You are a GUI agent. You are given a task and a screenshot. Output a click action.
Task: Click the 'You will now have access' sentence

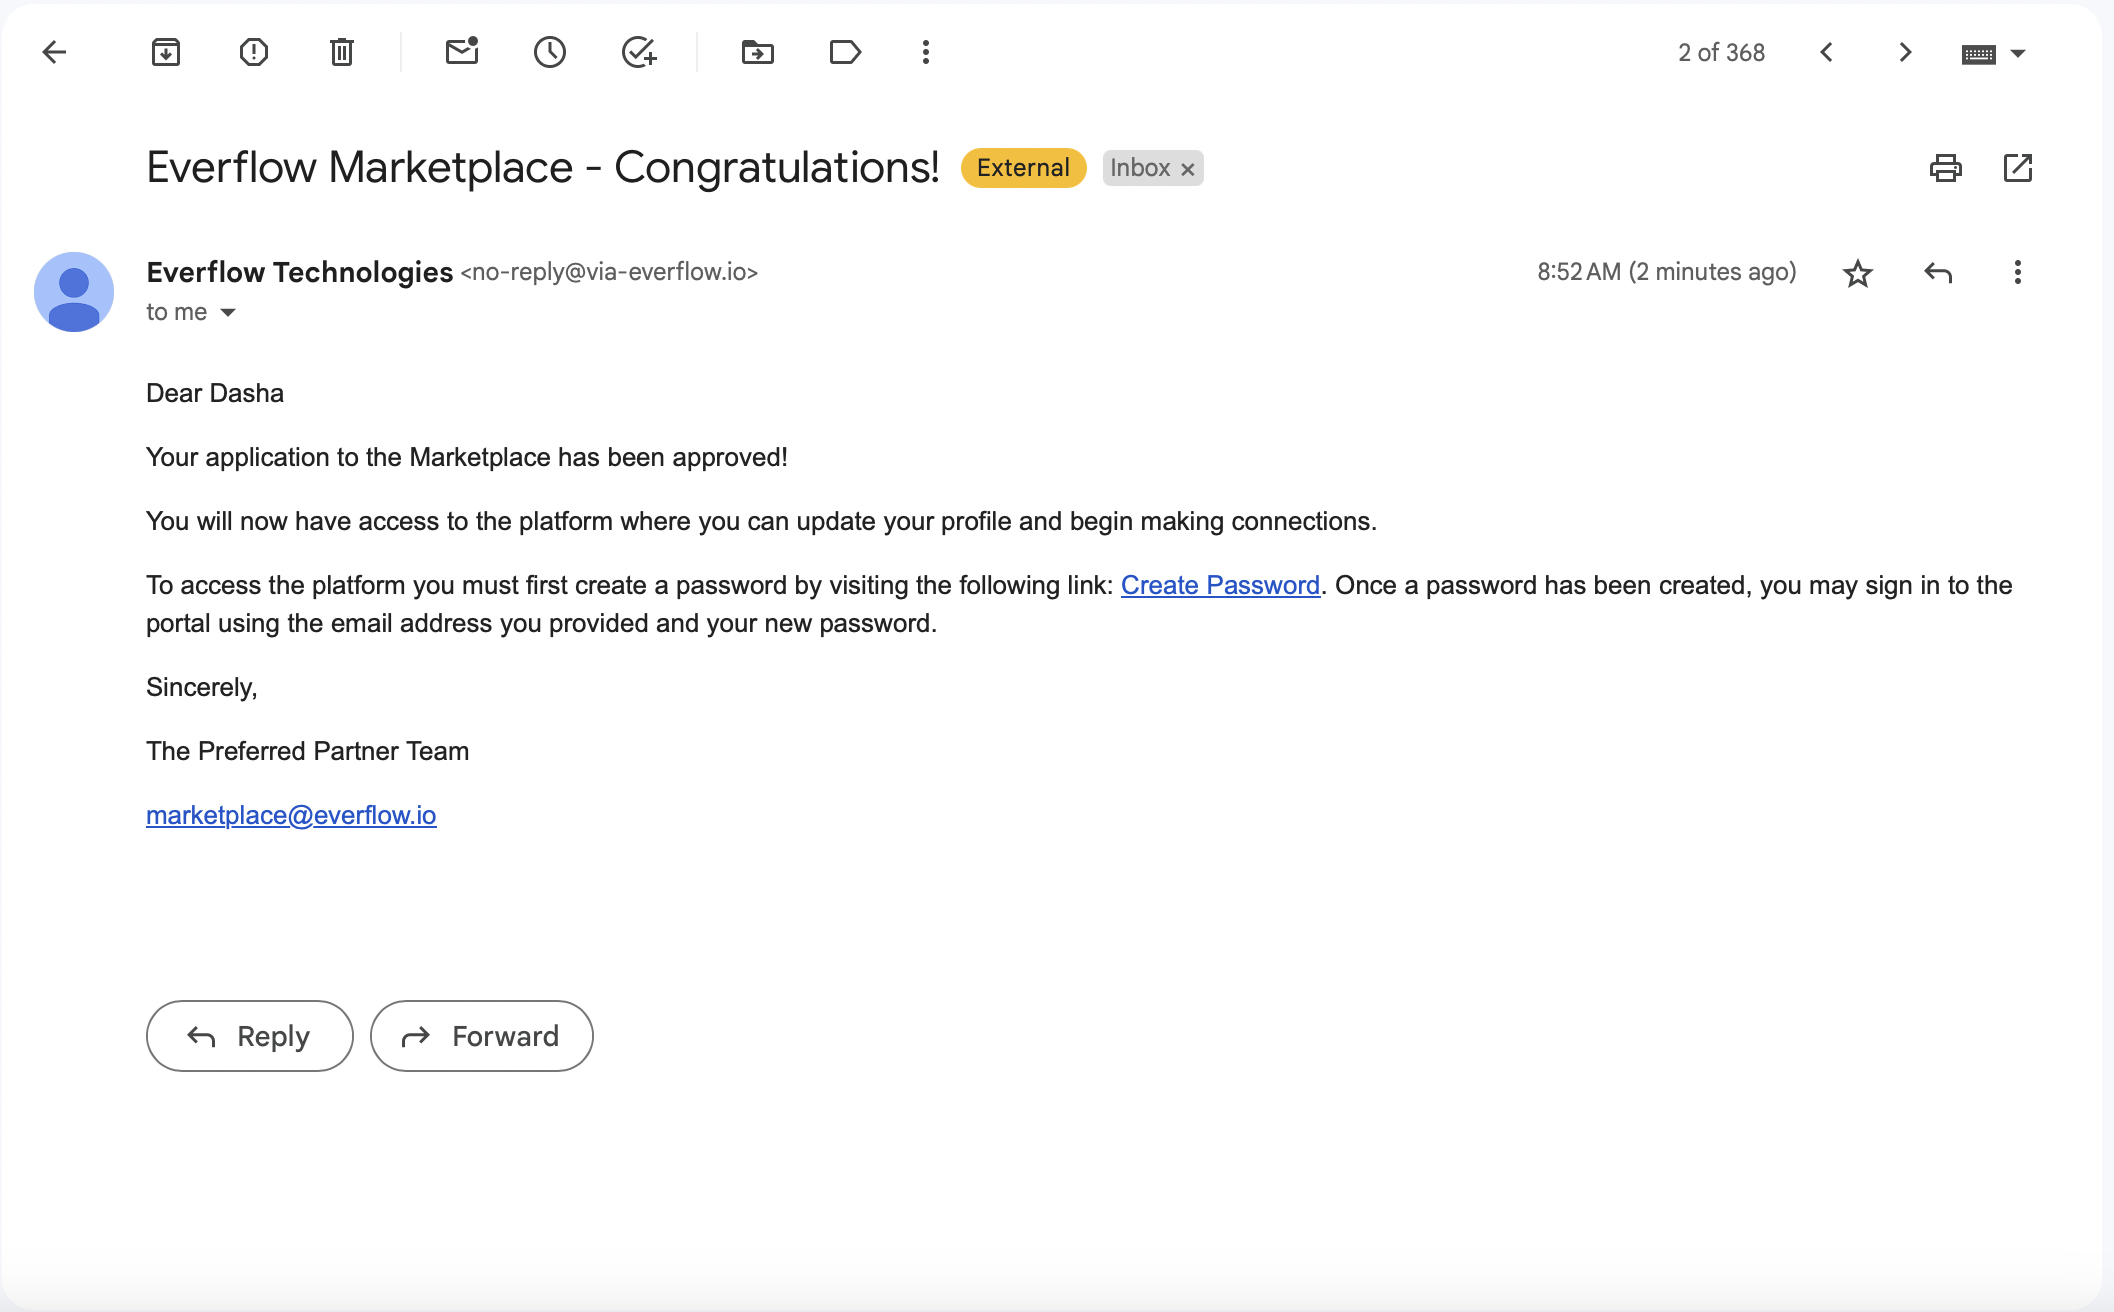coord(761,521)
